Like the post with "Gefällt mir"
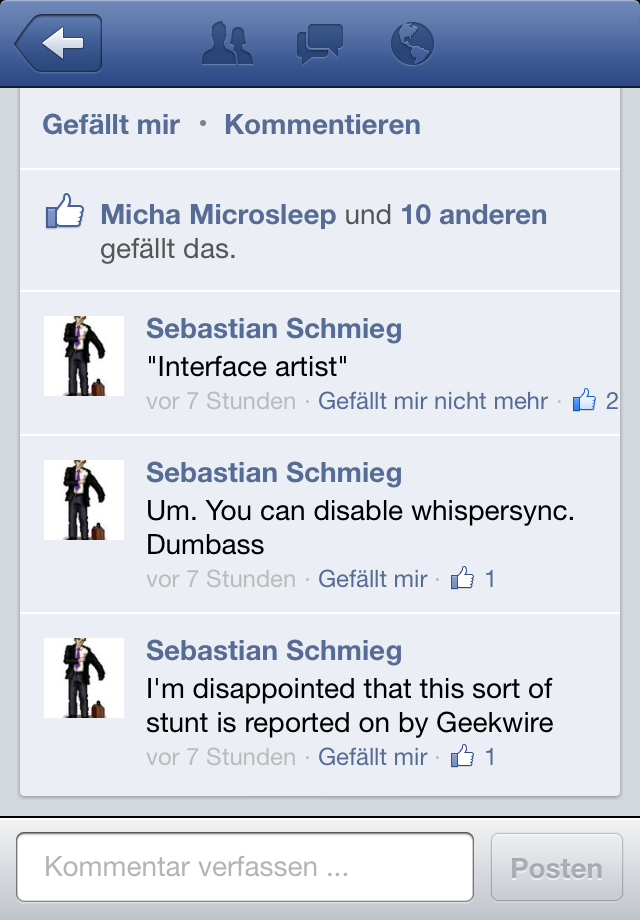The image size is (640, 920). click(111, 124)
